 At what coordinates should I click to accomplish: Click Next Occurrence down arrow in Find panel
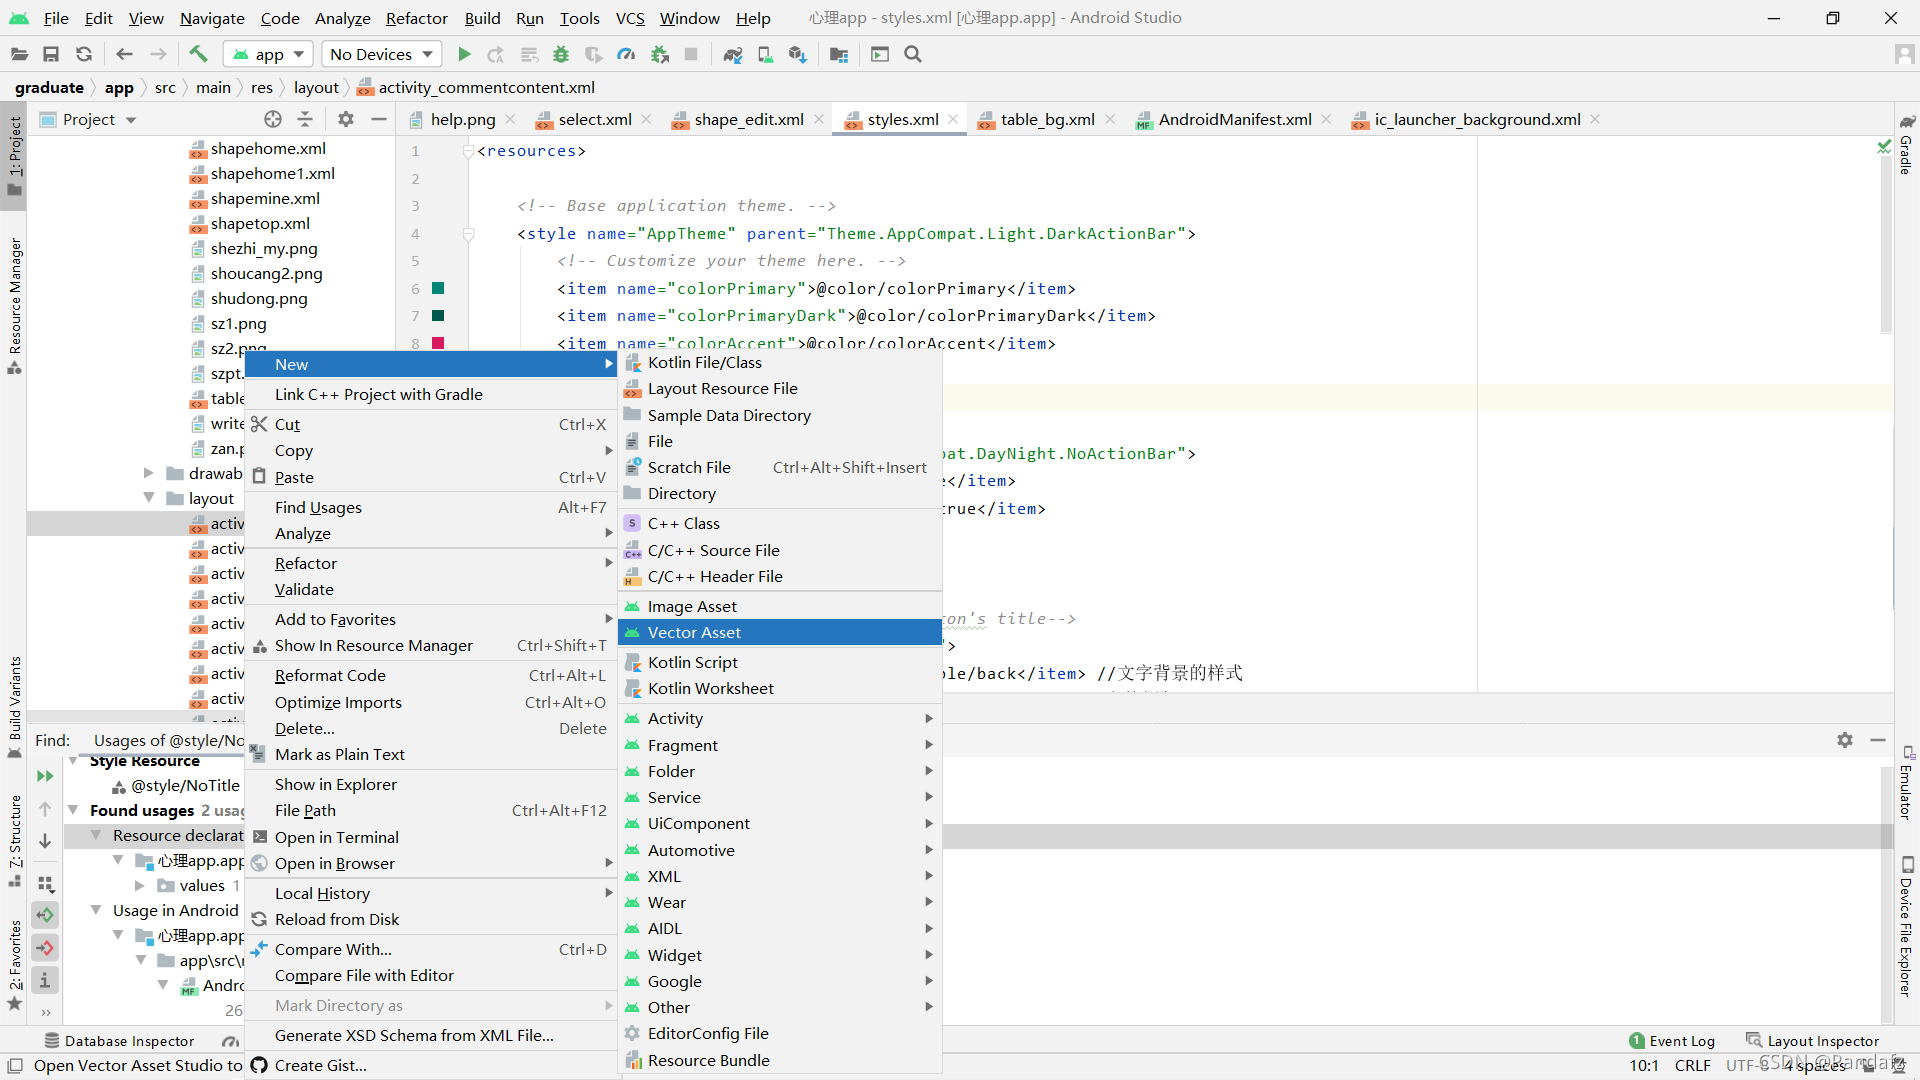coord(45,841)
